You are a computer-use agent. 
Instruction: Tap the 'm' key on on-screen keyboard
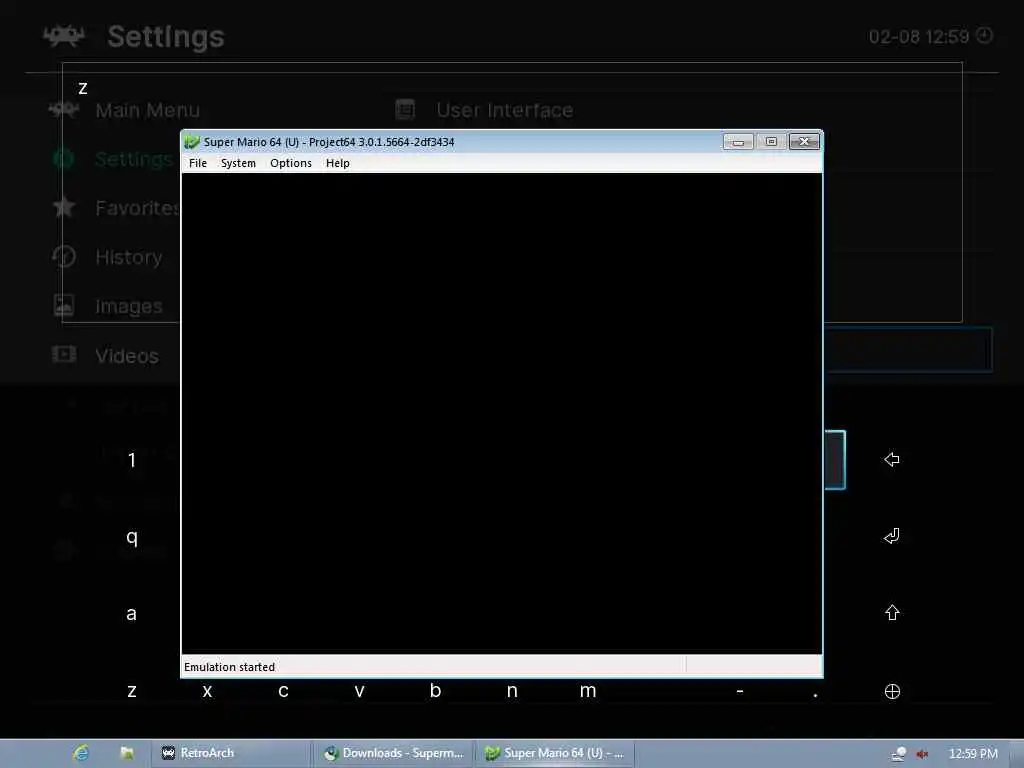pos(588,691)
